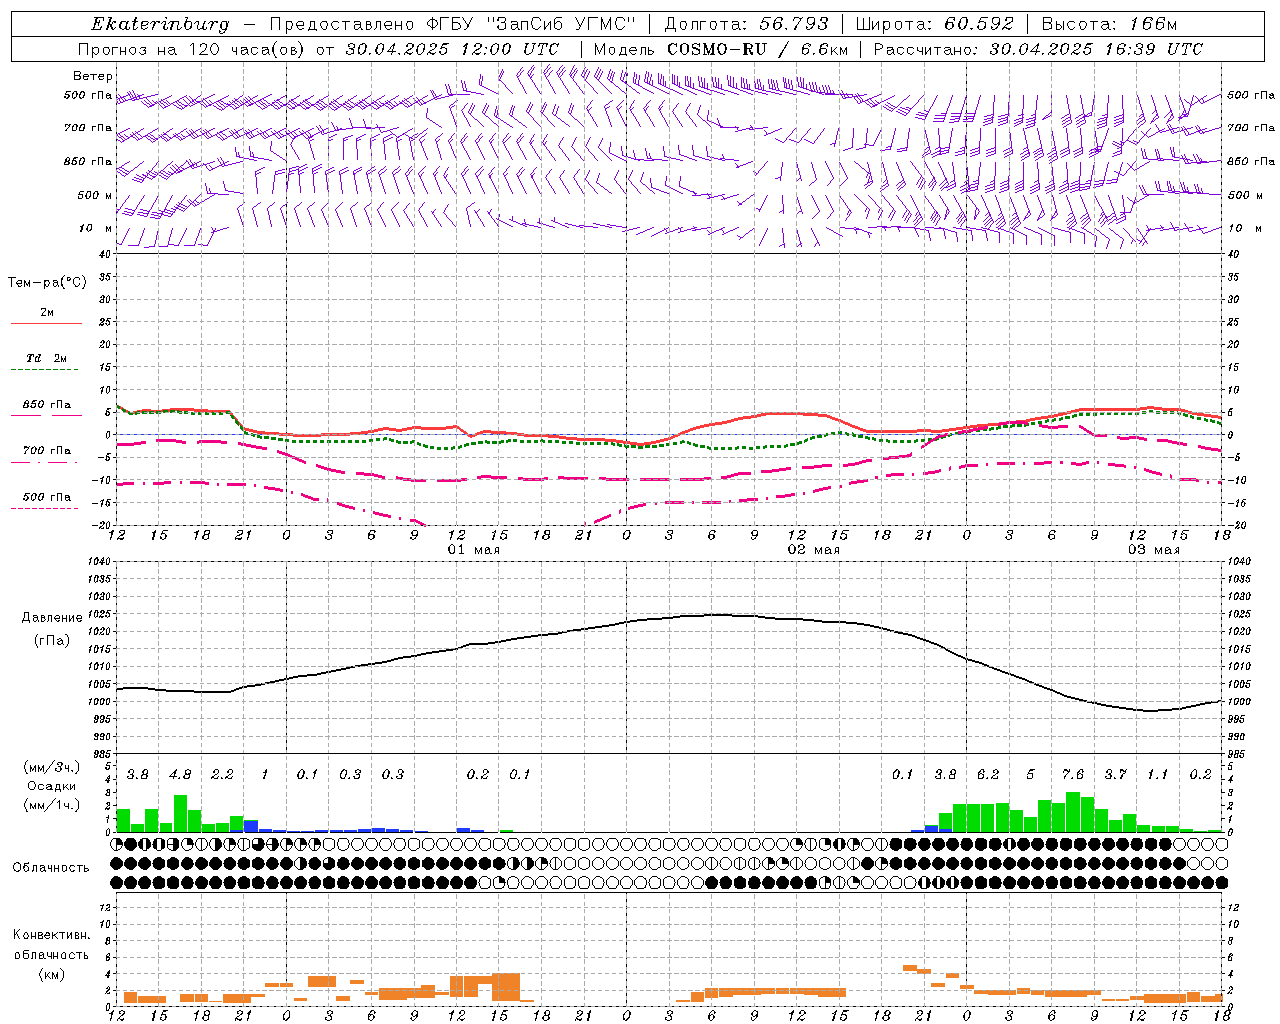Image resolution: width=1280 pixels, height=1024 pixels.
Task: Click the 3.7 three-hour precipitation value
Action: 1115,775
